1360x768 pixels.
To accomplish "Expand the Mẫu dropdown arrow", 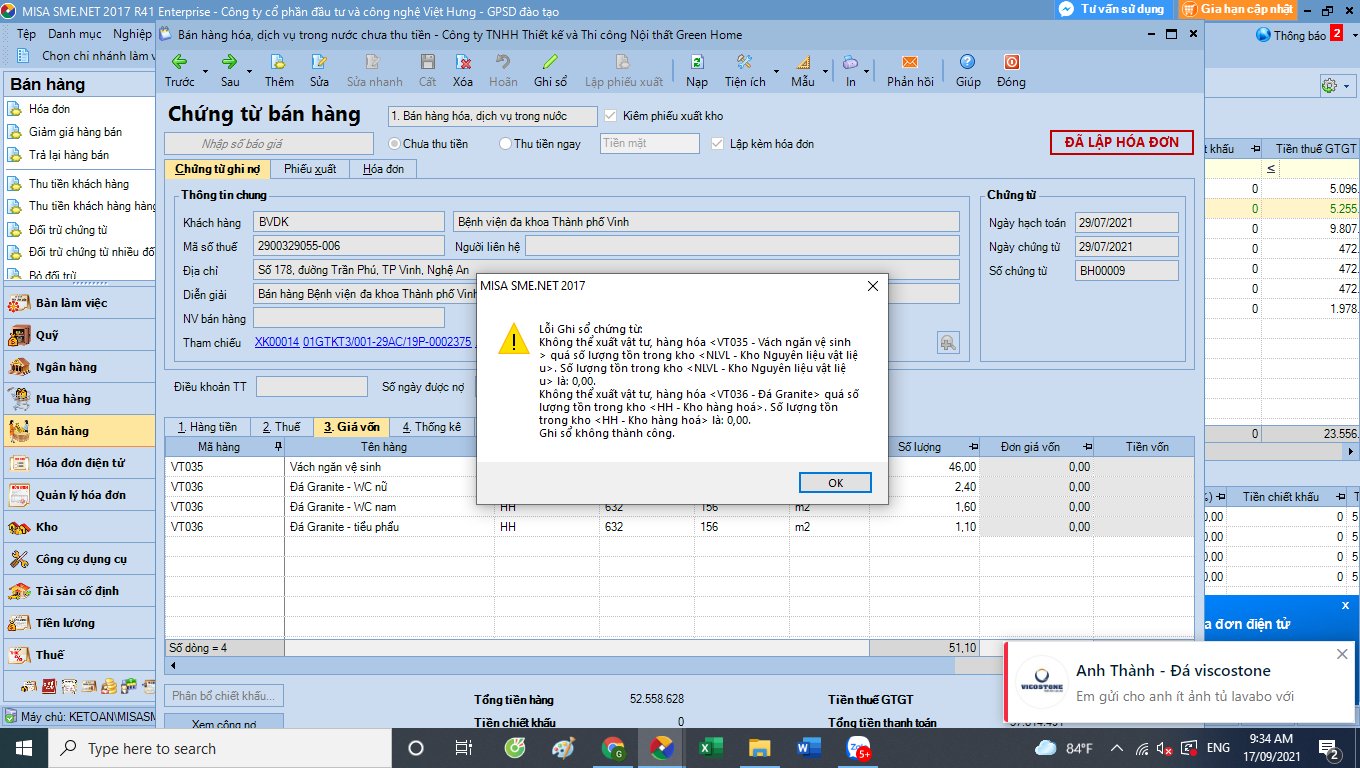I will pos(826,71).
